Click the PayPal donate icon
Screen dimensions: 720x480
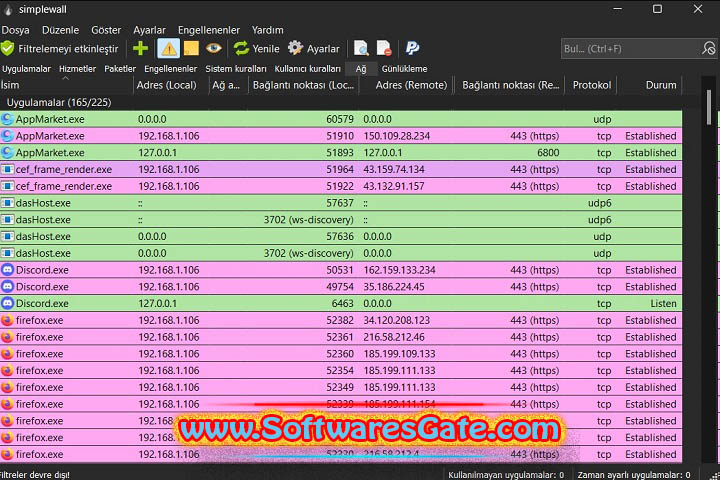[412, 48]
